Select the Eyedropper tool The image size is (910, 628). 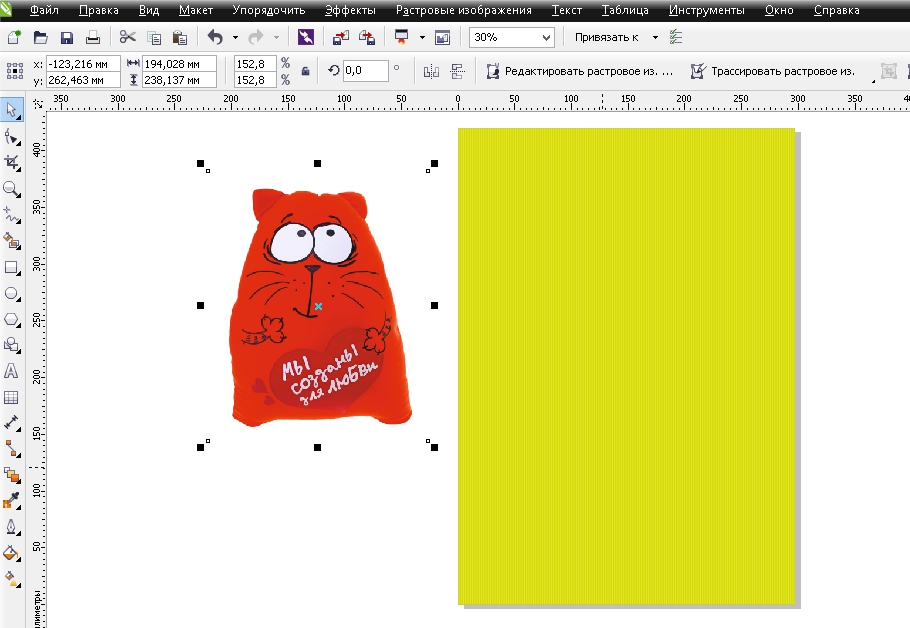[12, 501]
